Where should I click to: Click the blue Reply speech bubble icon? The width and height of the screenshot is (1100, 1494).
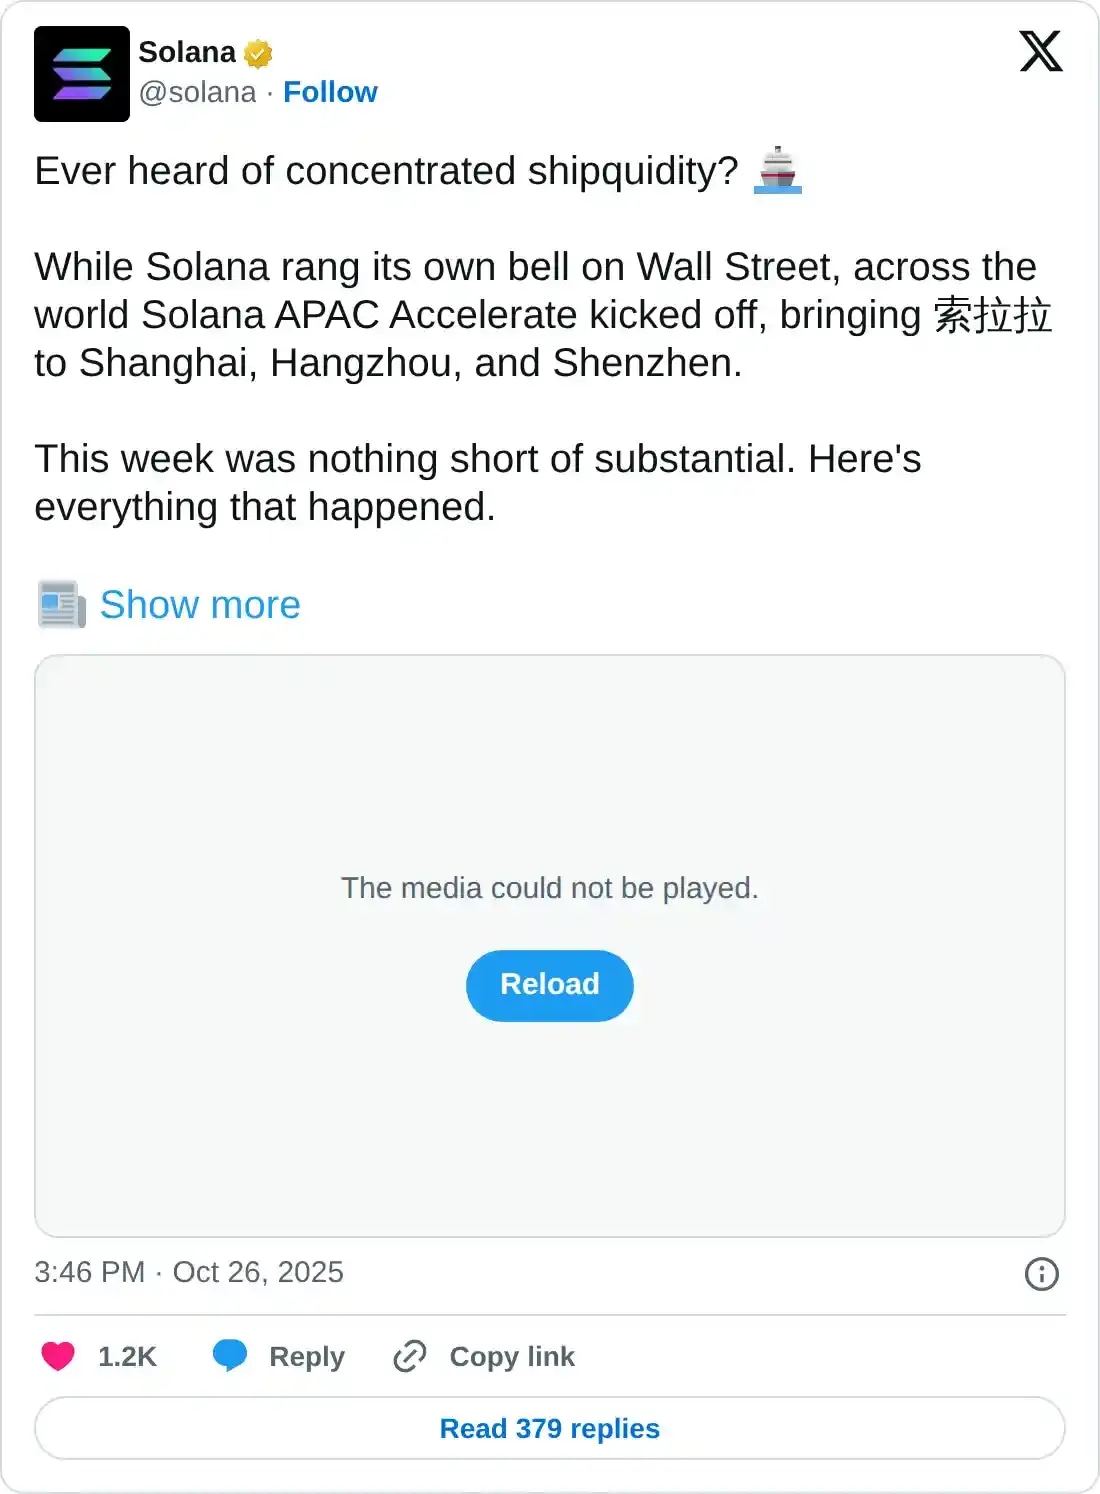229,1356
